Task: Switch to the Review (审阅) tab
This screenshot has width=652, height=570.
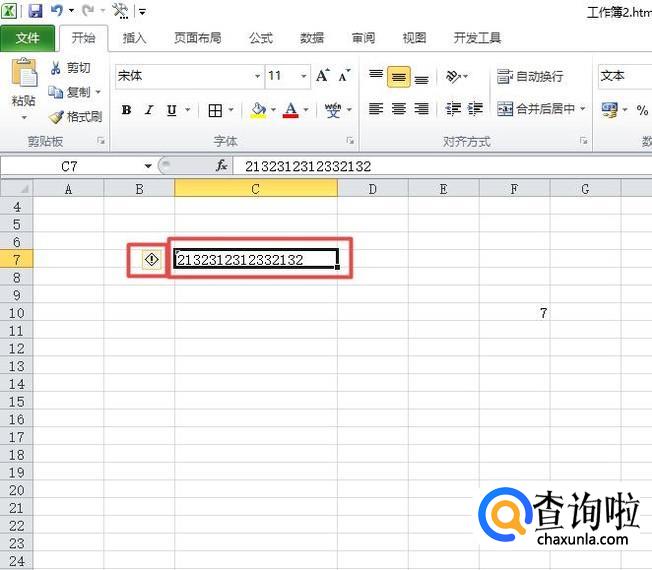Action: pyautogui.click(x=363, y=38)
